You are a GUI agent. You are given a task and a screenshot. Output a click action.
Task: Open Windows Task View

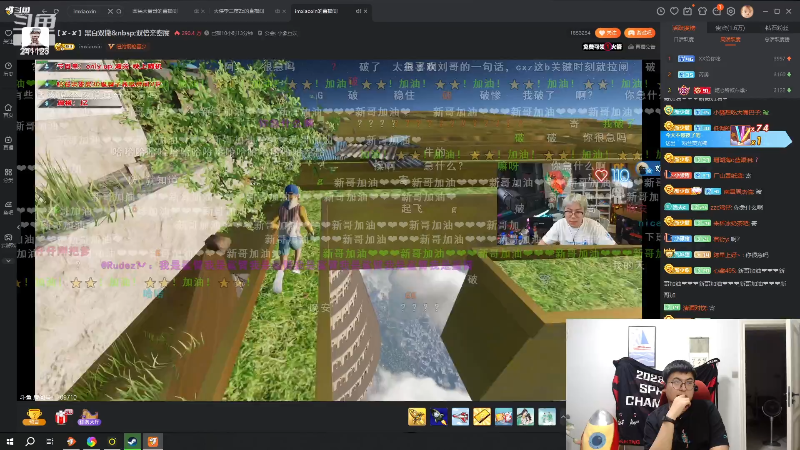point(49,441)
